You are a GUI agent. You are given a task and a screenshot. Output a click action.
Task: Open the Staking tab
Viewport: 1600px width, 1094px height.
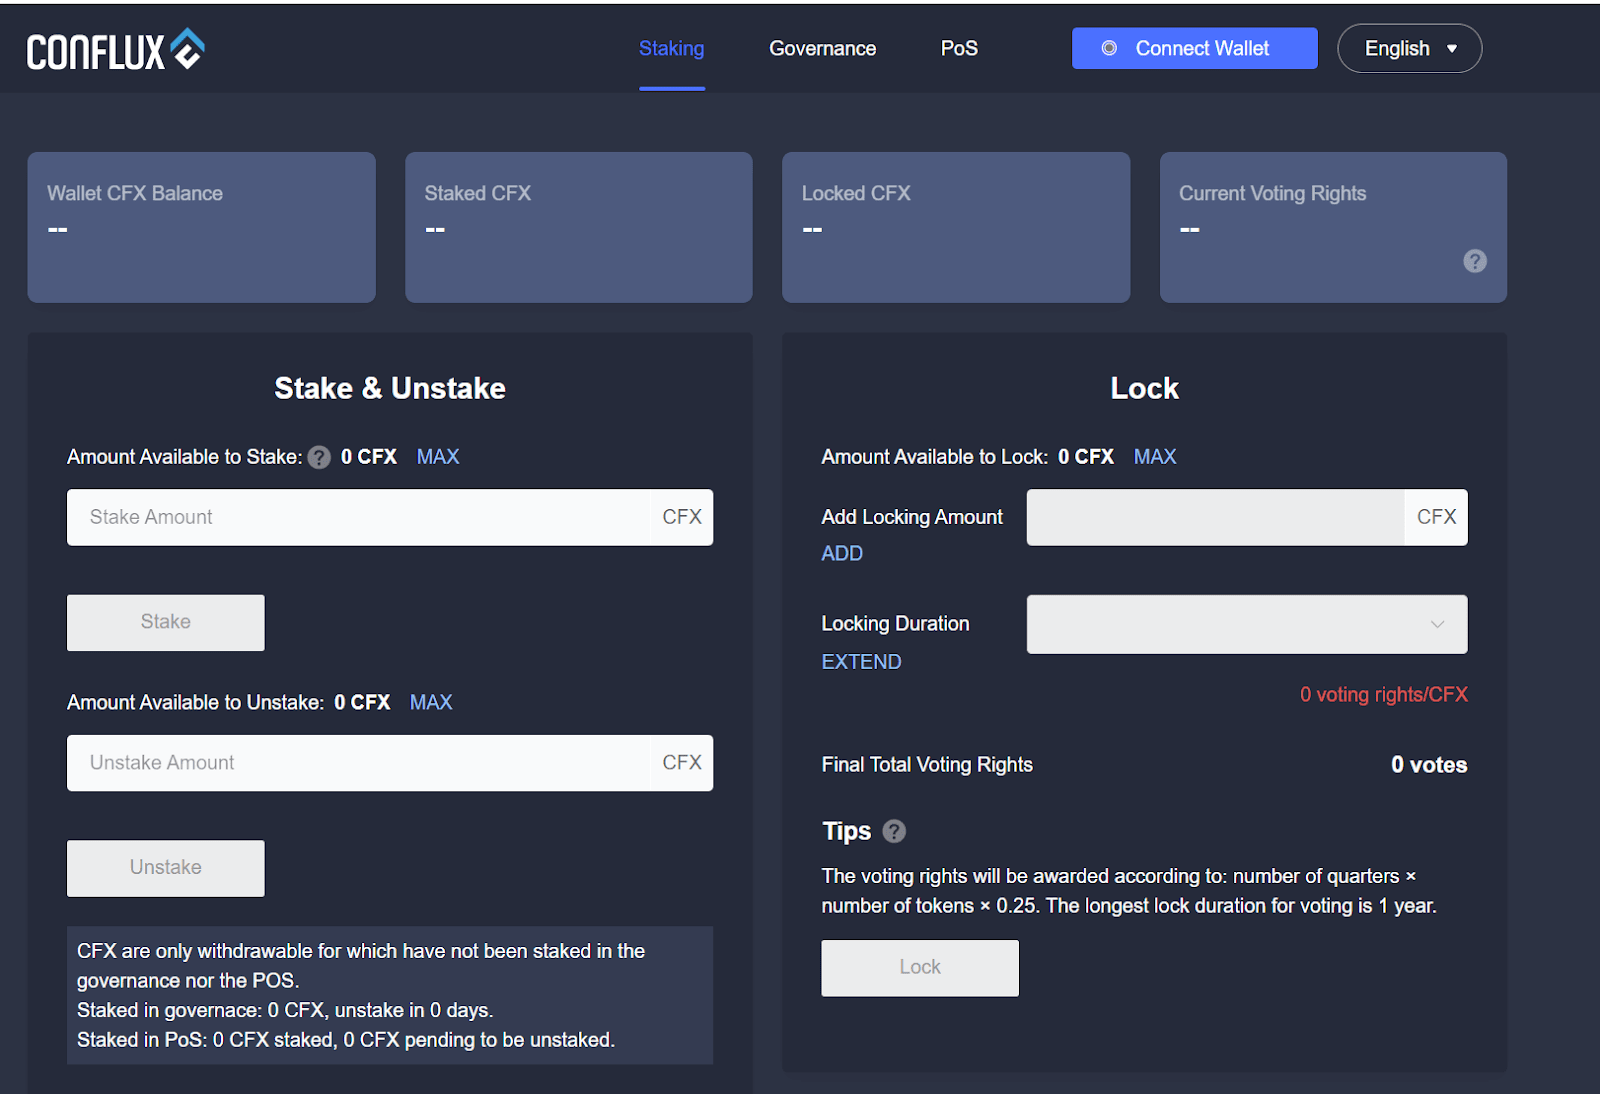[672, 48]
